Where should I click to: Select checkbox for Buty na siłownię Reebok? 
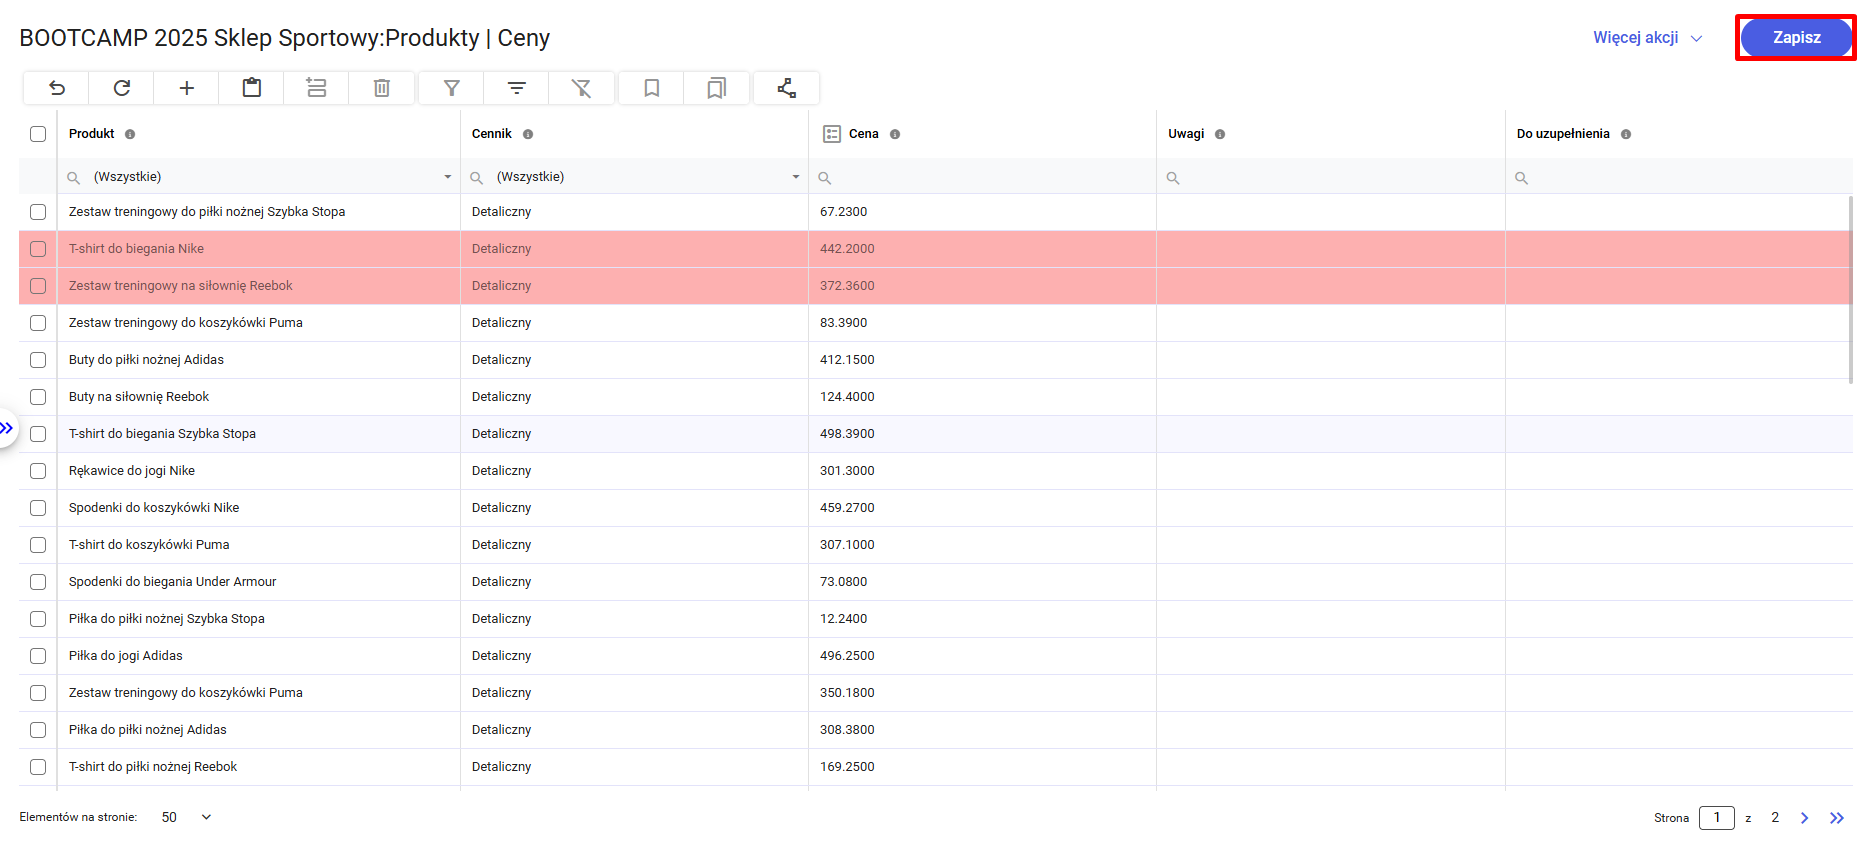click(38, 397)
